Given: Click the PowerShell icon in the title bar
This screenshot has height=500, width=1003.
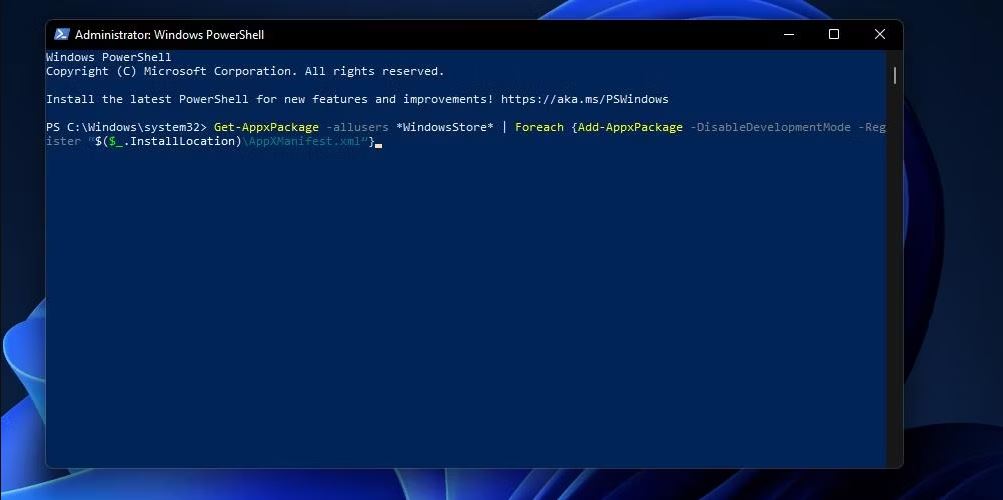Looking at the screenshot, I should pos(61,35).
